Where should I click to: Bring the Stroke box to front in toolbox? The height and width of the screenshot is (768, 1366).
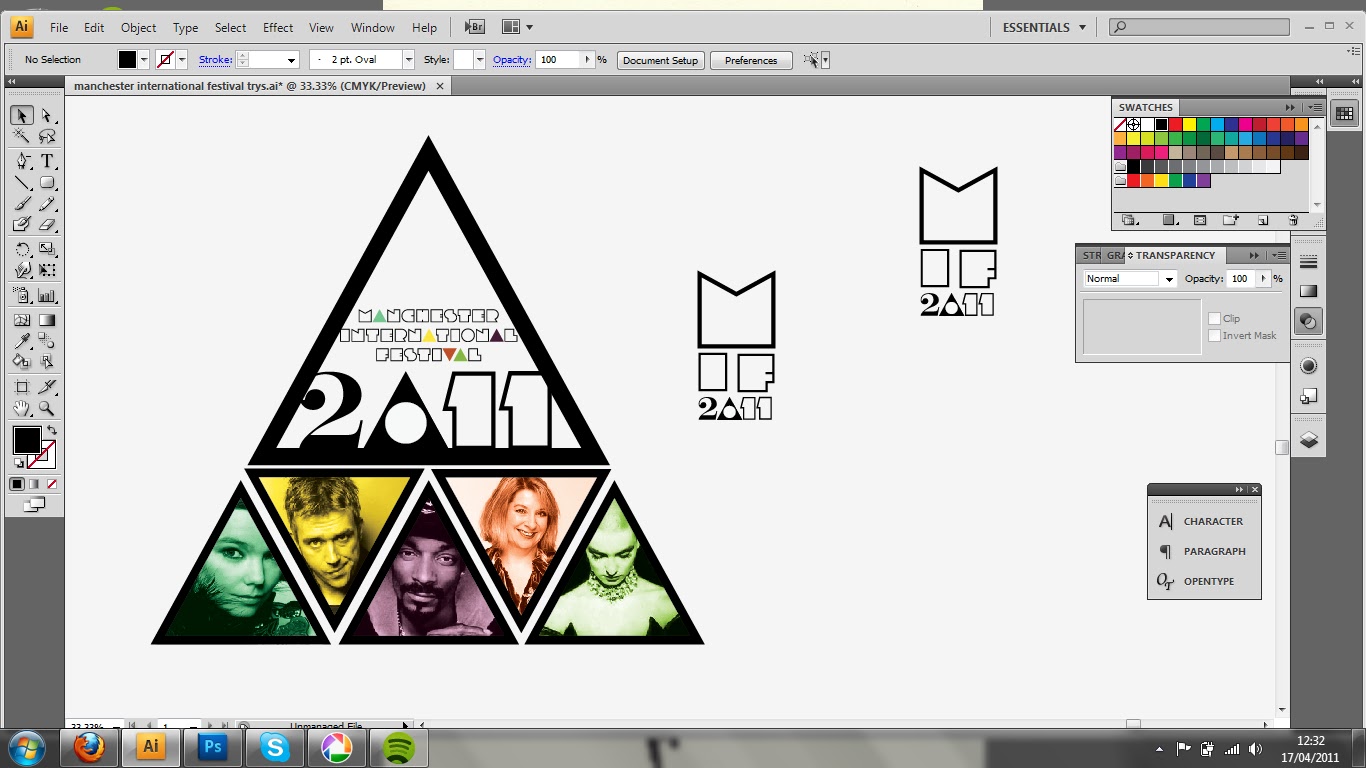[43, 456]
